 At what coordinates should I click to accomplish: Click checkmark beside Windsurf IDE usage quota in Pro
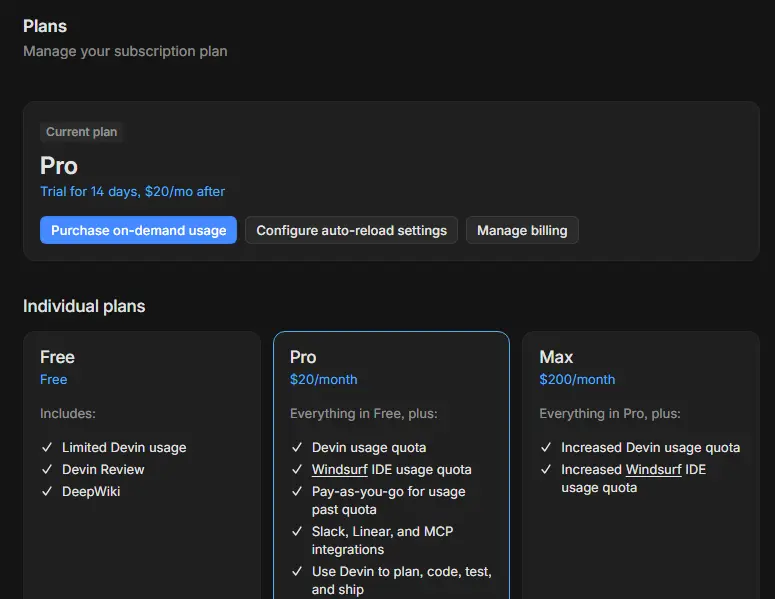point(297,470)
